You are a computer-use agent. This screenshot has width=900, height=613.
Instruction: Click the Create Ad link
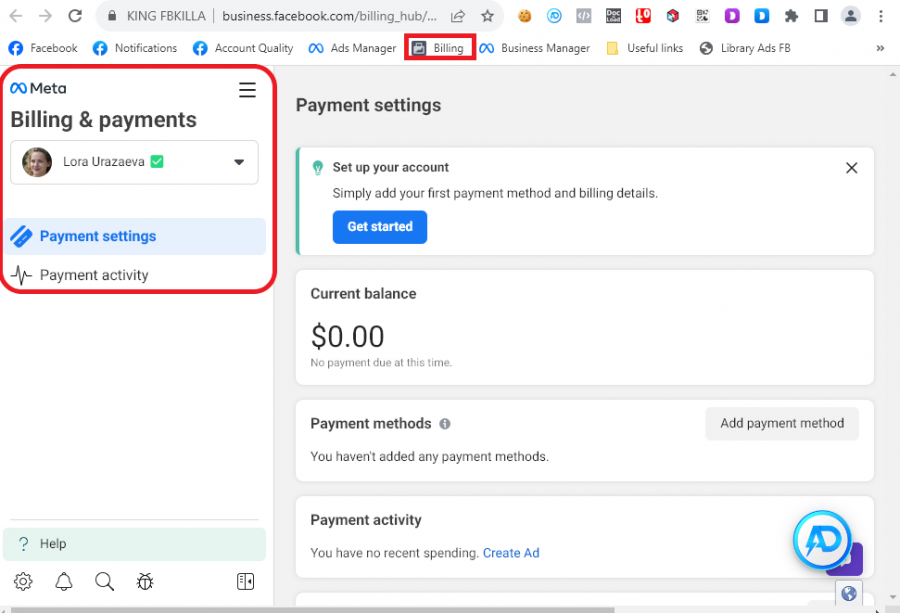[511, 553]
